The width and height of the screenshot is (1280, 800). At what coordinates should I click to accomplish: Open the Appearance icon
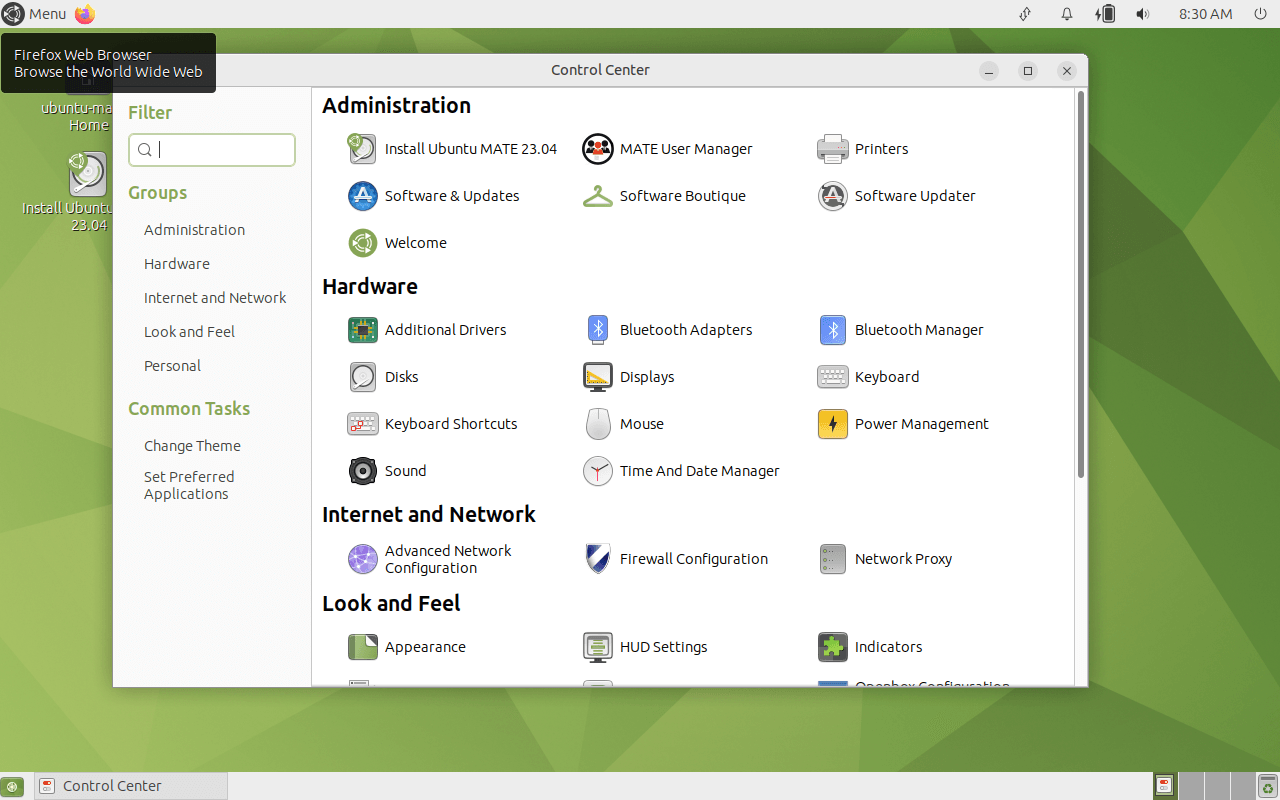click(x=362, y=647)
